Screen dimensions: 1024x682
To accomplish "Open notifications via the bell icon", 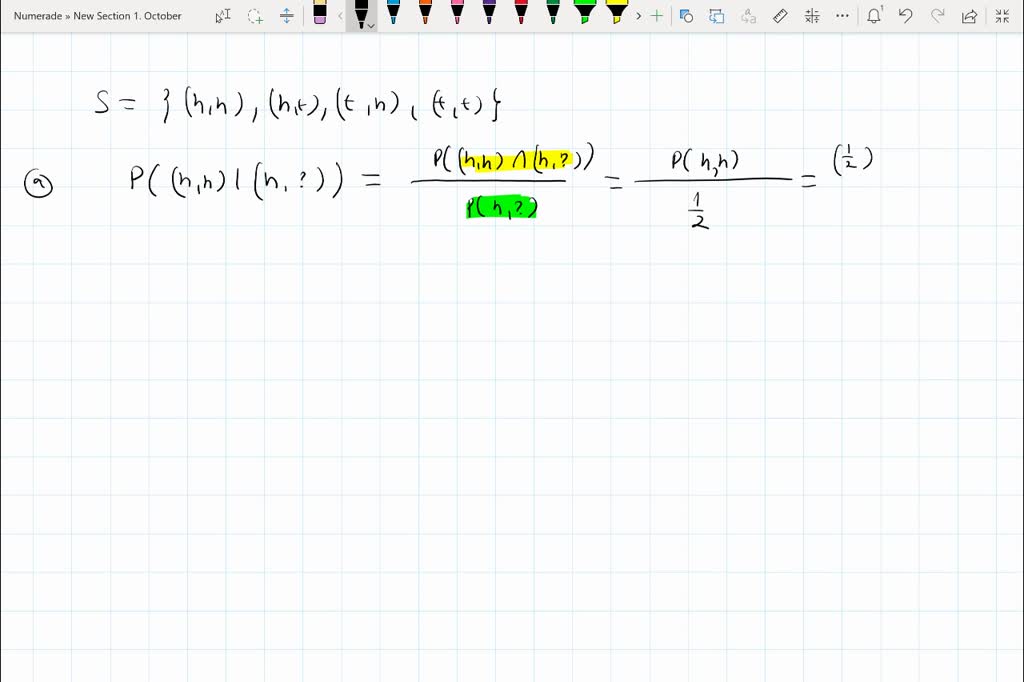I will 874,15.
